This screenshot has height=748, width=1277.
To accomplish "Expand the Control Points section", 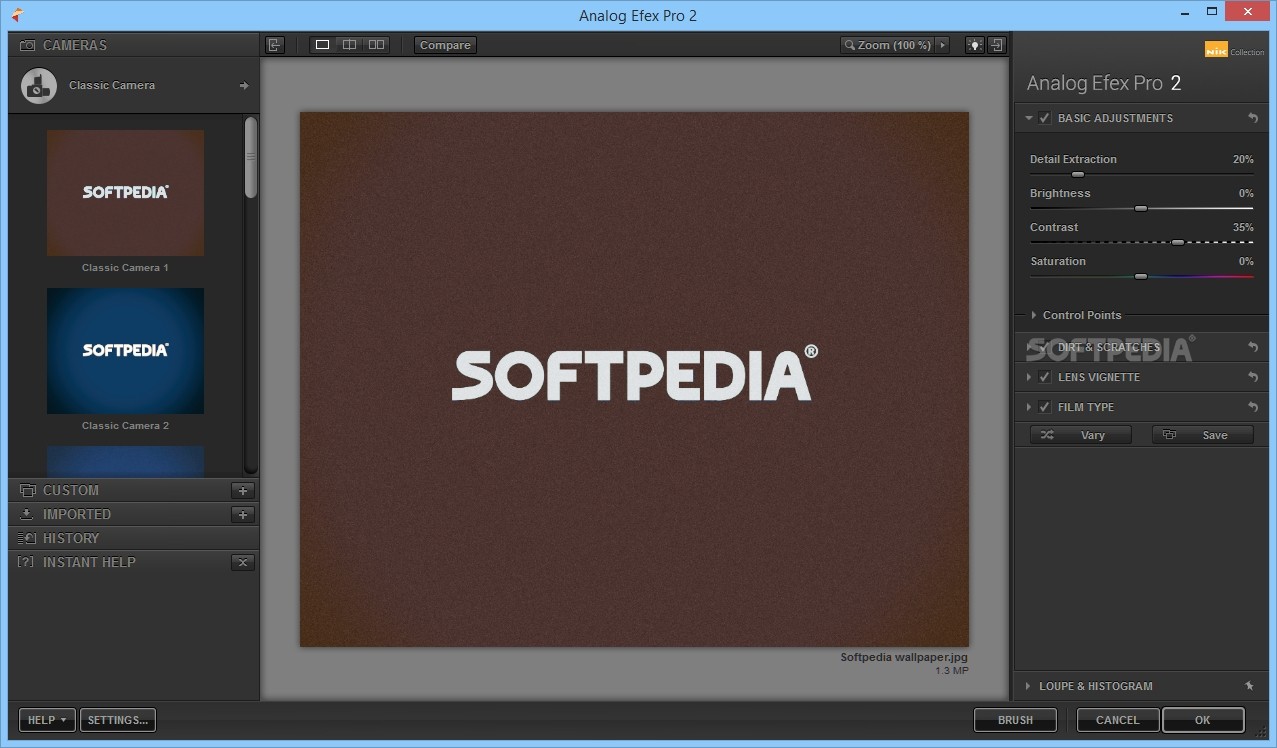I will 1034,315.
